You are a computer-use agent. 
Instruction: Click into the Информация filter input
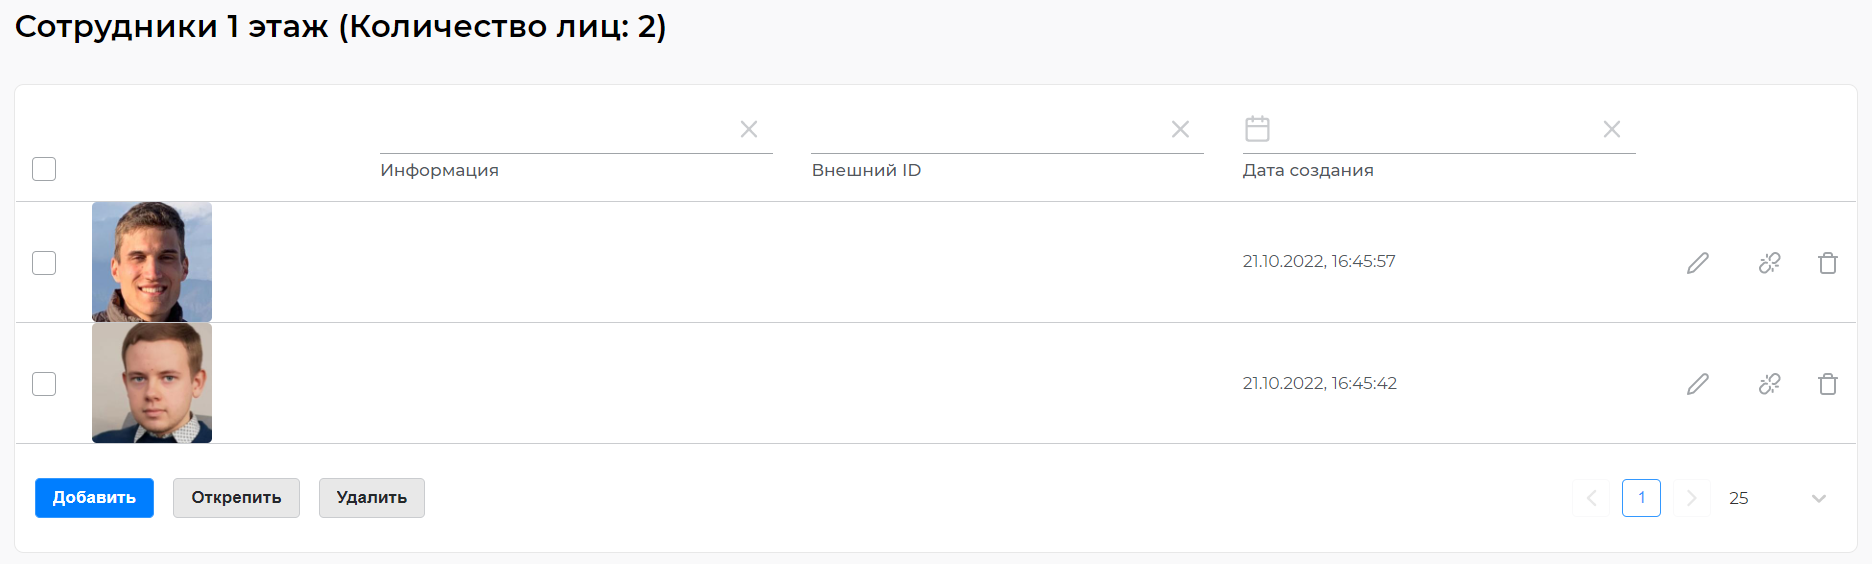555,130
